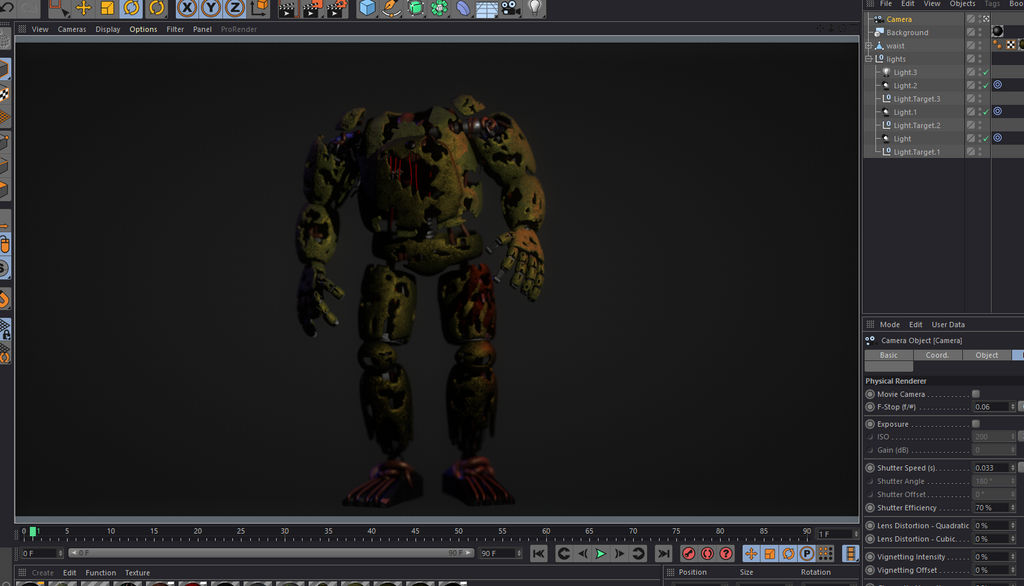Screen dimensions: 1024x586
Task: Open viewport Options menu
Action: [143, 29]
